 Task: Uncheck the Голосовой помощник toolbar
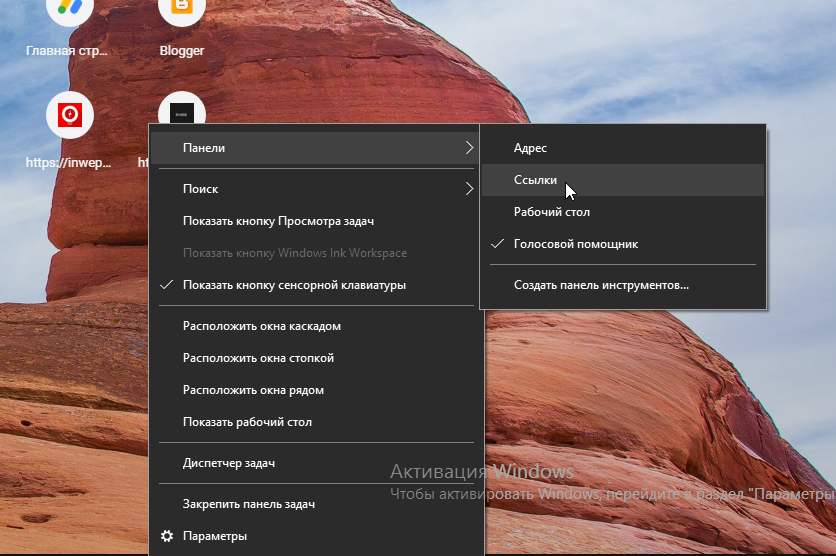tap(623, 244)
